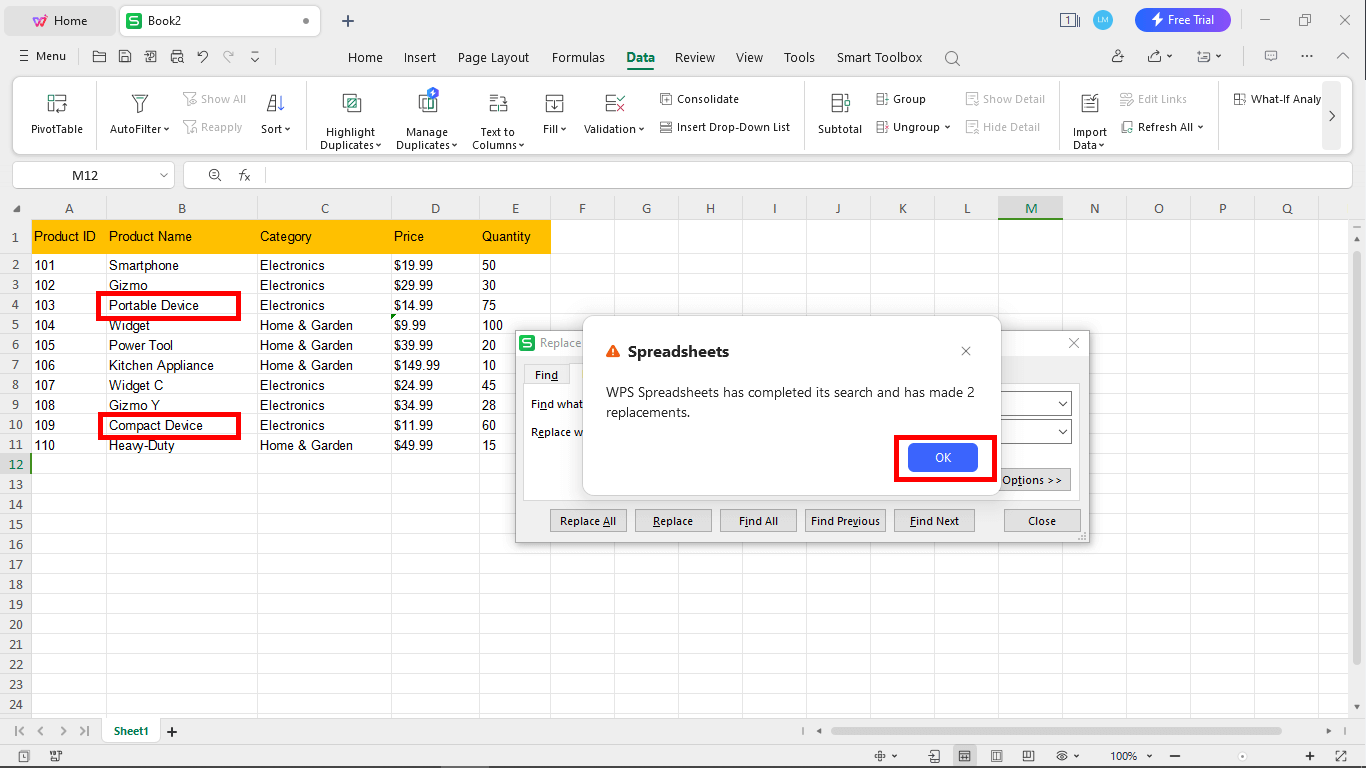Screen dimensions: 1366x768
Task: Click the Search icon in the ribbon
Action: point(951,57)
